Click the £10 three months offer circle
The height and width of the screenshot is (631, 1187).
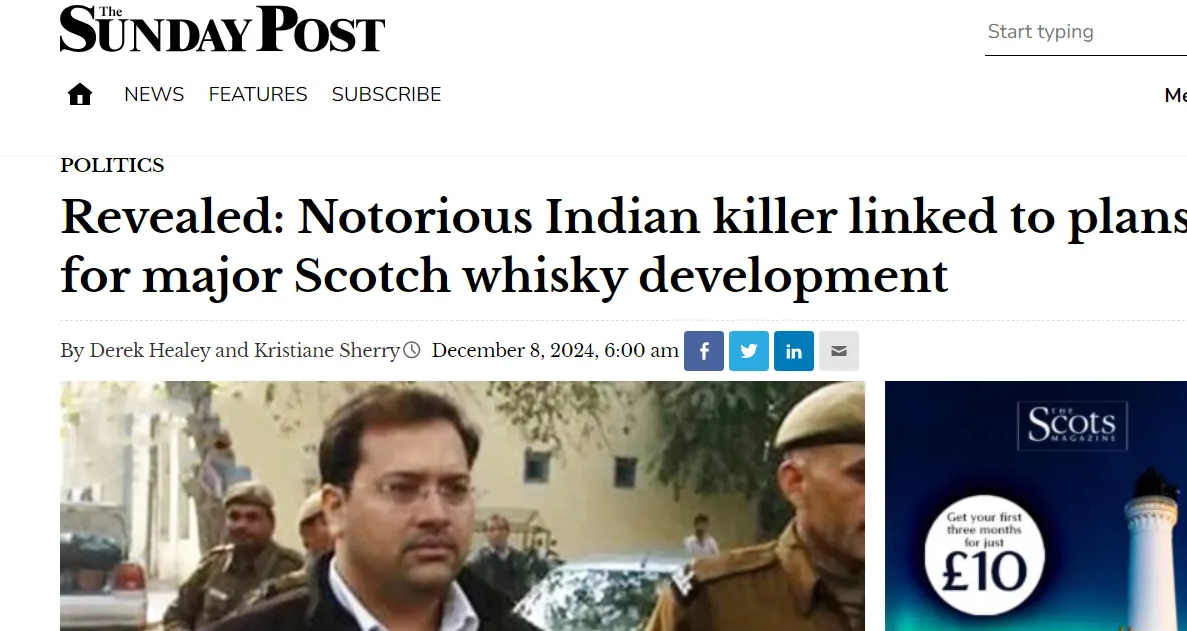click(x=984, y=555)
